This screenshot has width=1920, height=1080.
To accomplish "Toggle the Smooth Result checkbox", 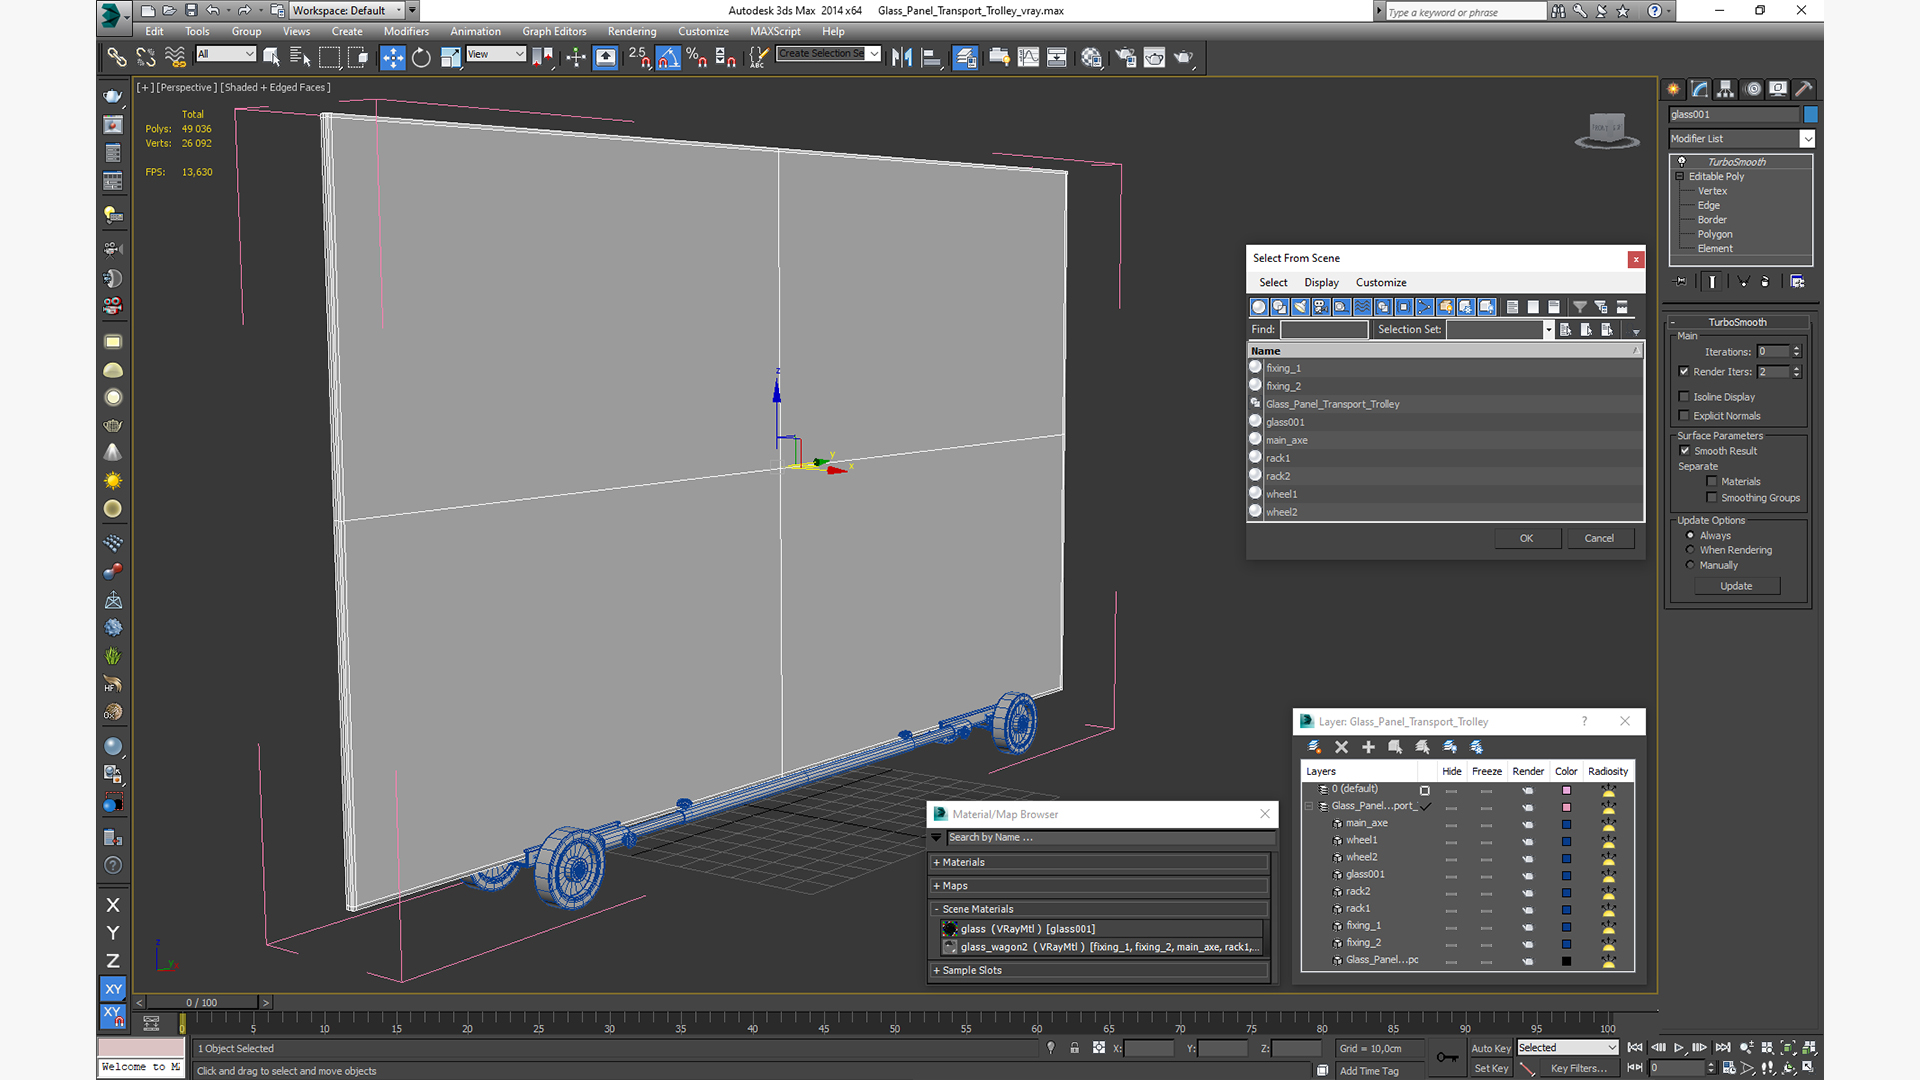I will coord(1684,451).
